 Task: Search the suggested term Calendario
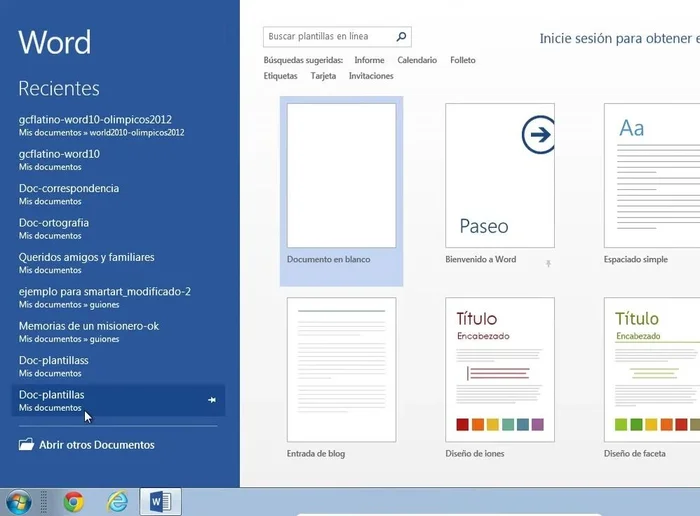pos(417,61)
